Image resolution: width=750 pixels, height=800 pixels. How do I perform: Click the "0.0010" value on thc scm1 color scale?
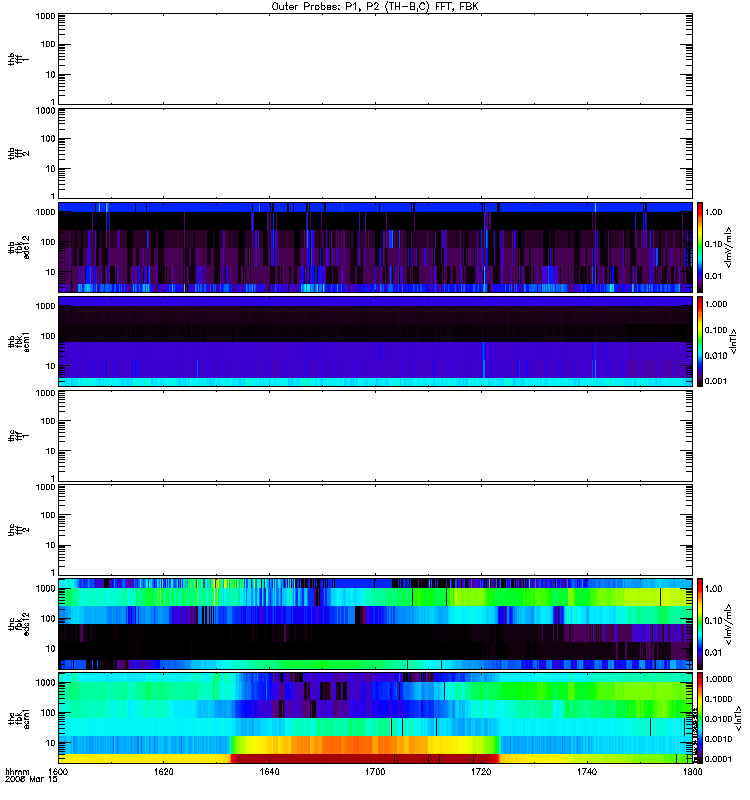pos(718,739)
